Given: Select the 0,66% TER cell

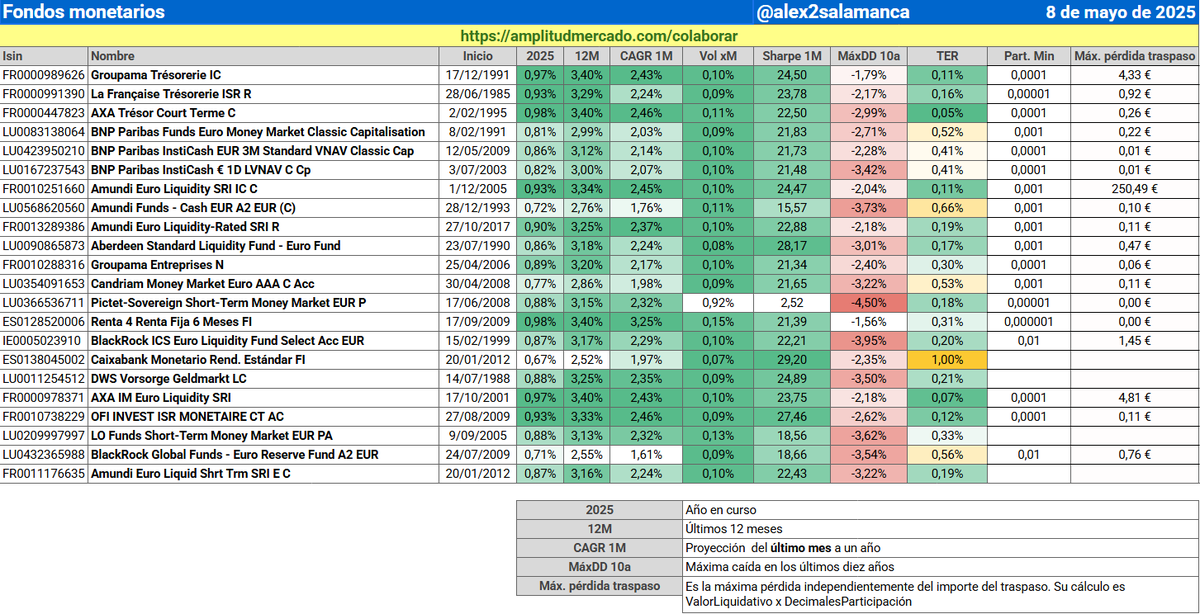Looking at the screenshot, I should [947, 208].
